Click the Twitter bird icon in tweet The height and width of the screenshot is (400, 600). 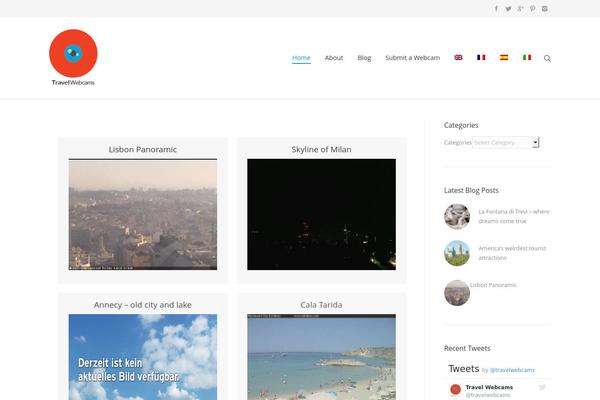(542, 387)
